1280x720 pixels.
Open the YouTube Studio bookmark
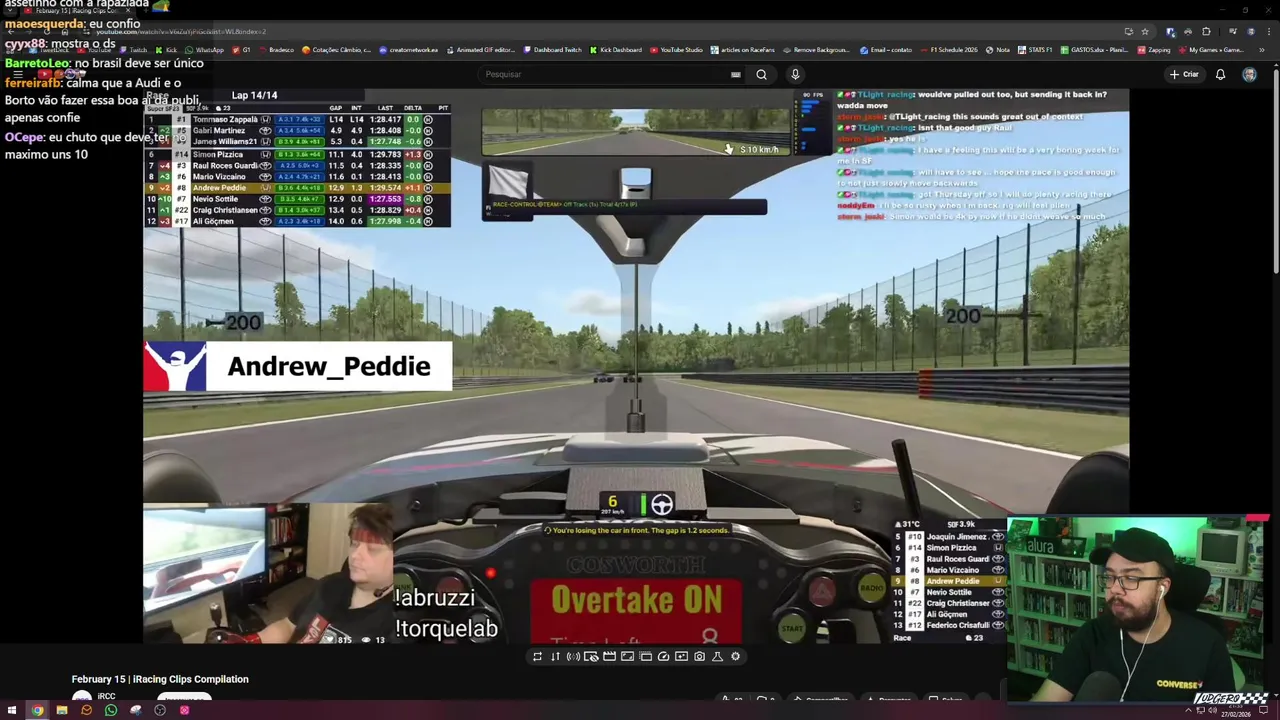point(676,50)
